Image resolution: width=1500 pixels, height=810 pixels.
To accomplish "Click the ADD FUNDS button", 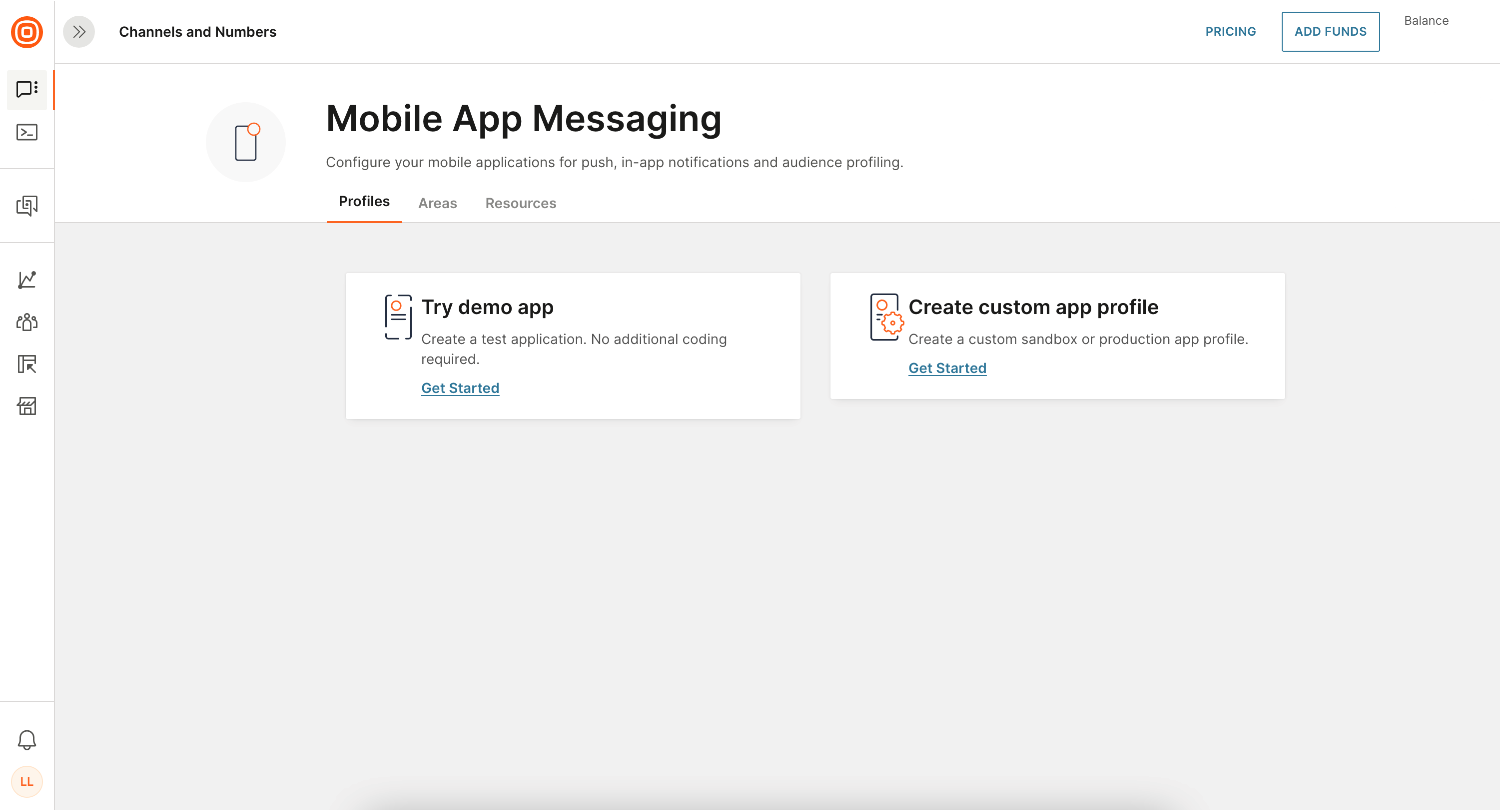I will (1330, 32).
